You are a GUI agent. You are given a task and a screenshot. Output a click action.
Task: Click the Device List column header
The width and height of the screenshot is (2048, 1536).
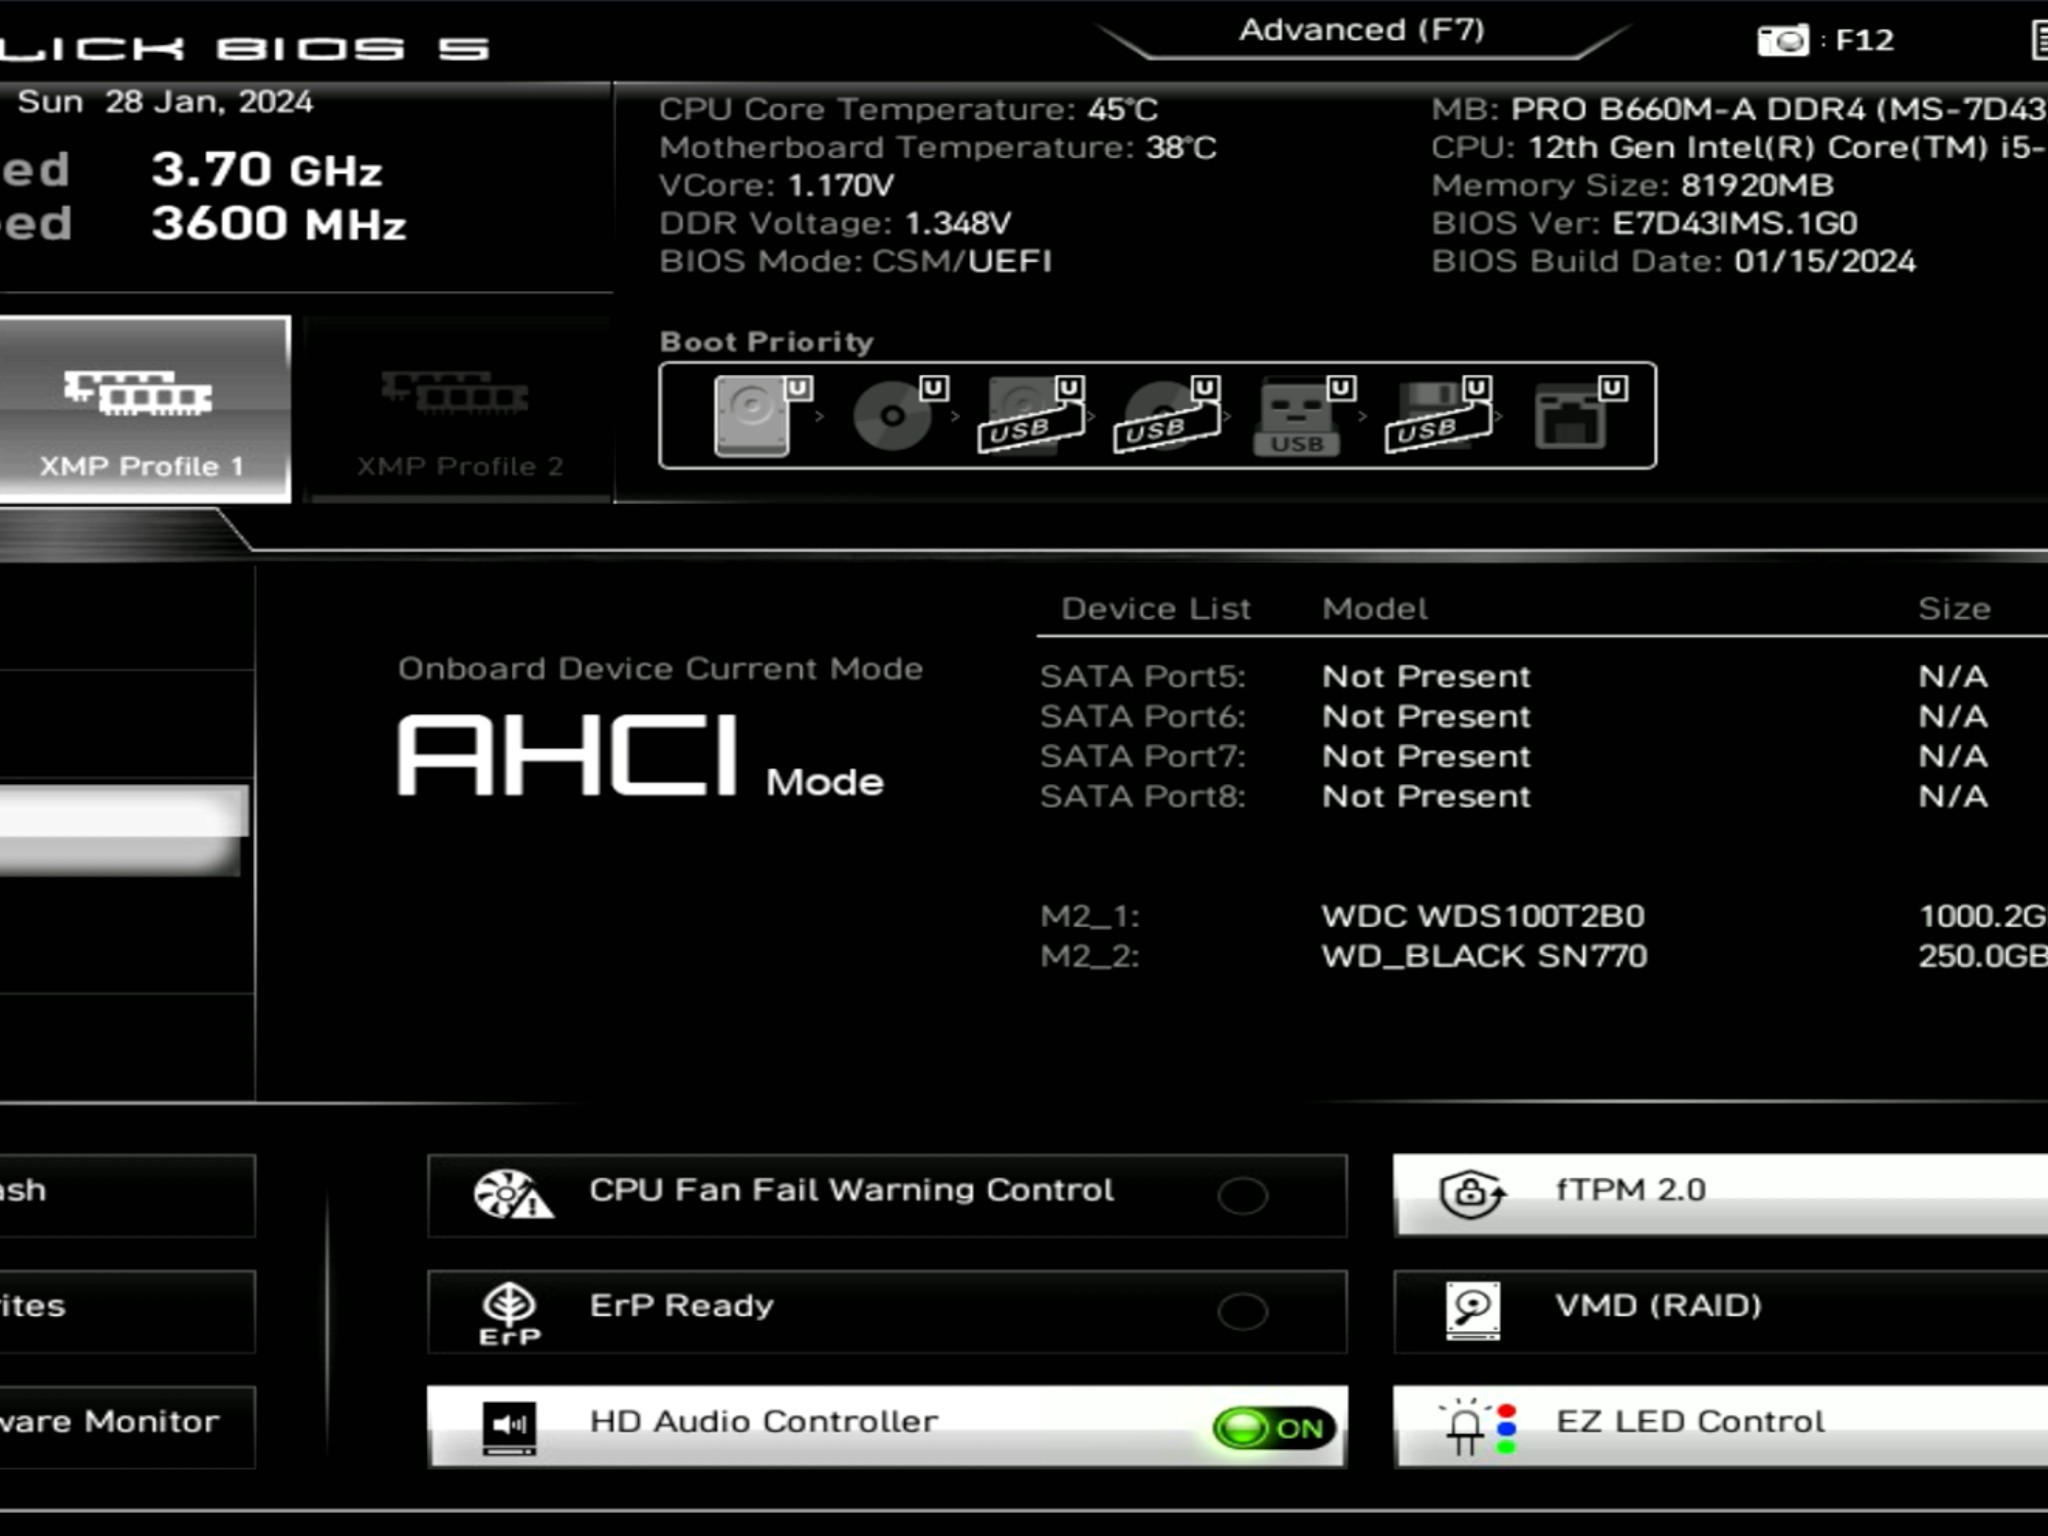pos(1155,609)
